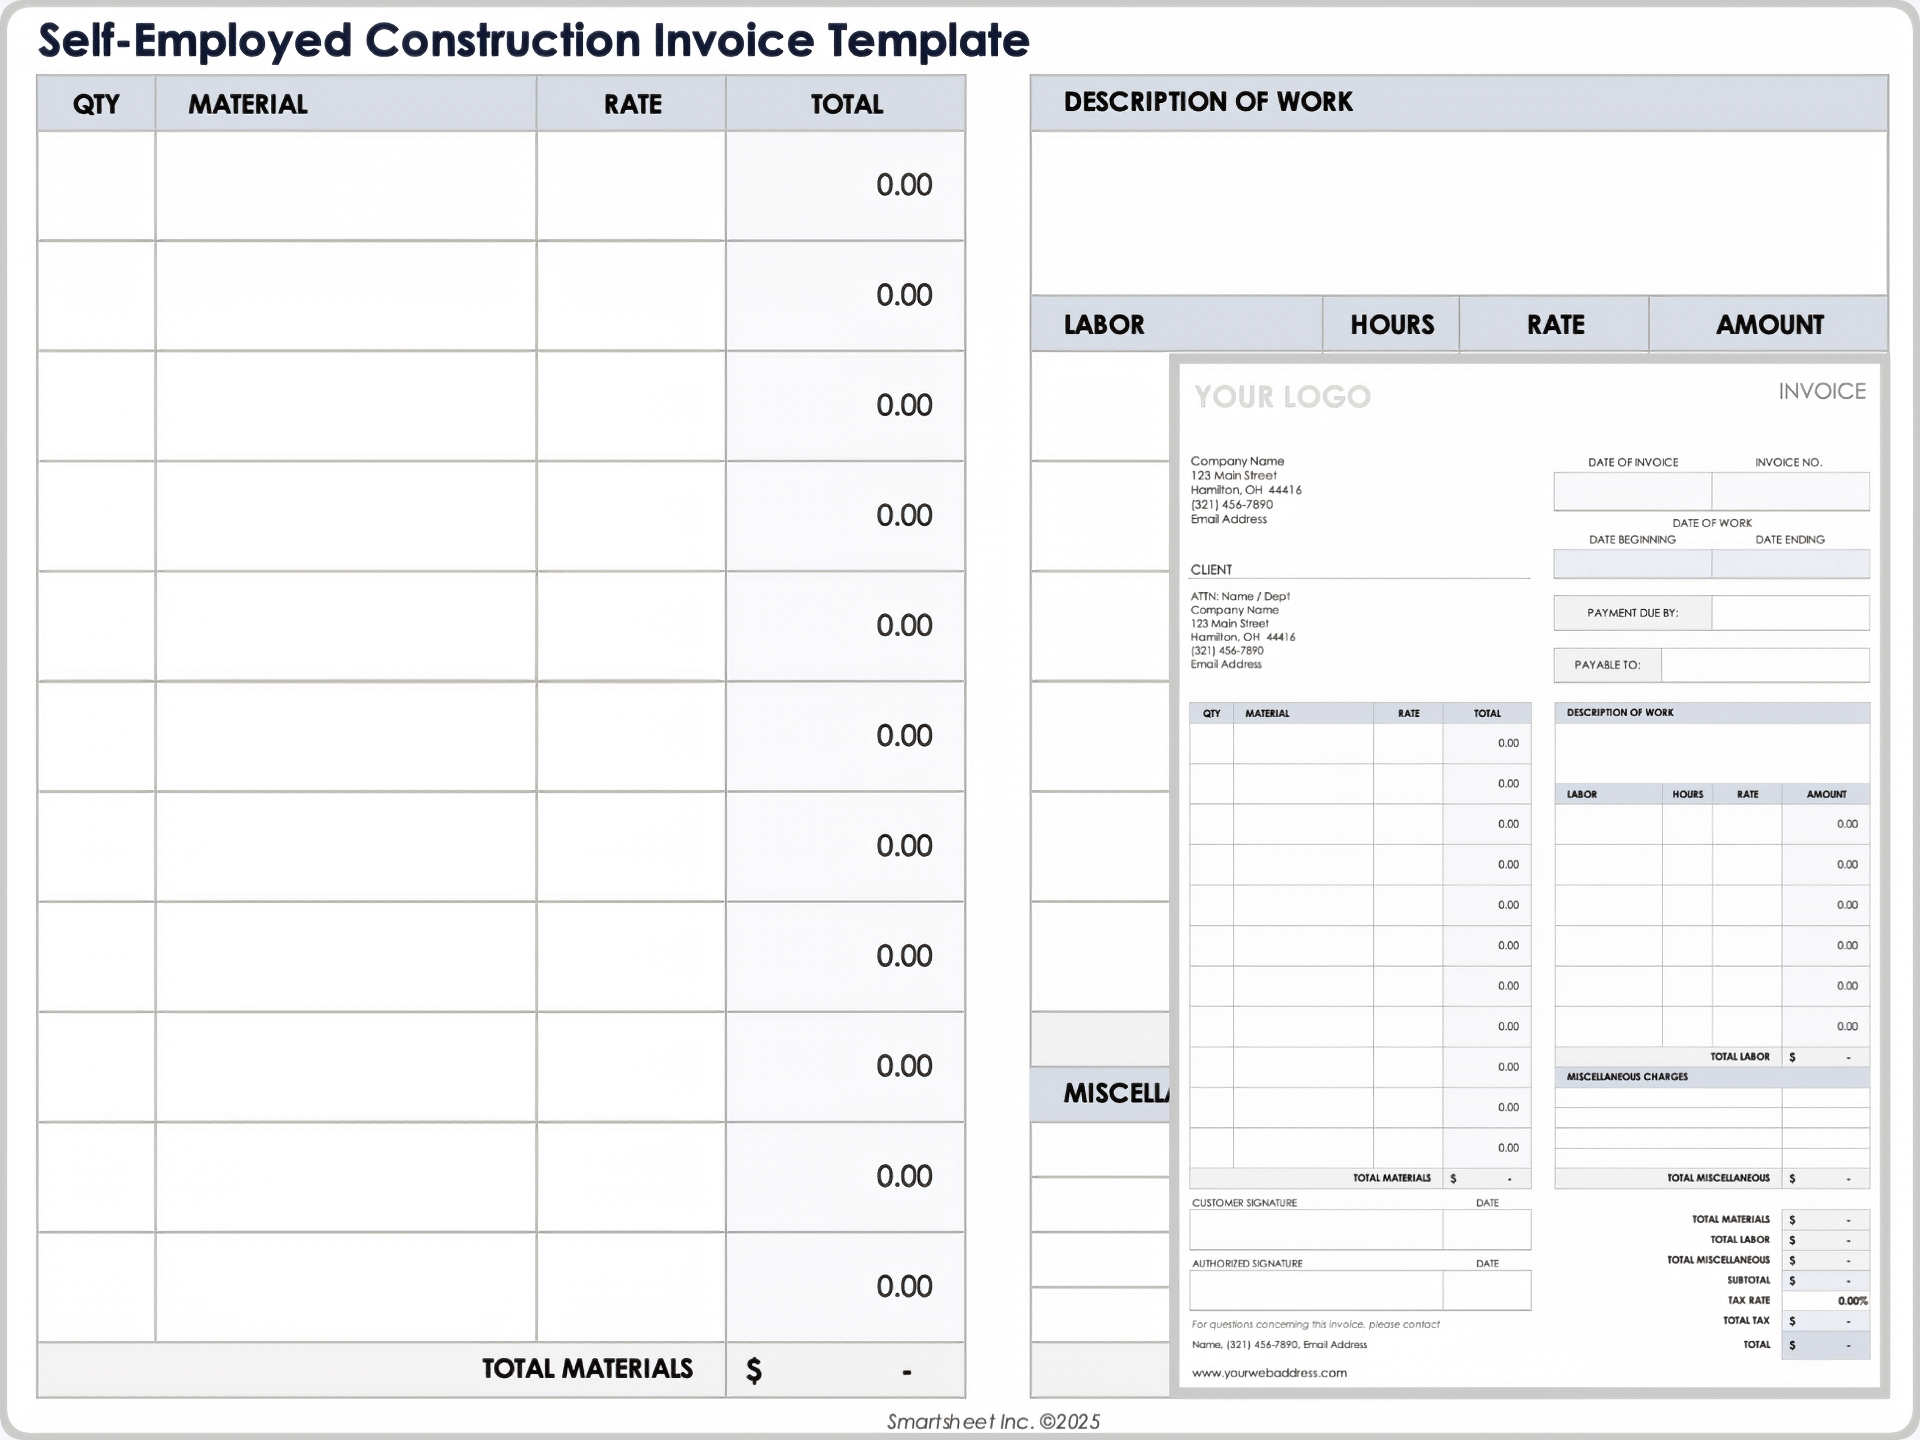Select the first material row's TOTAL cell
1920x1440 pixels.
coord(845,185)
